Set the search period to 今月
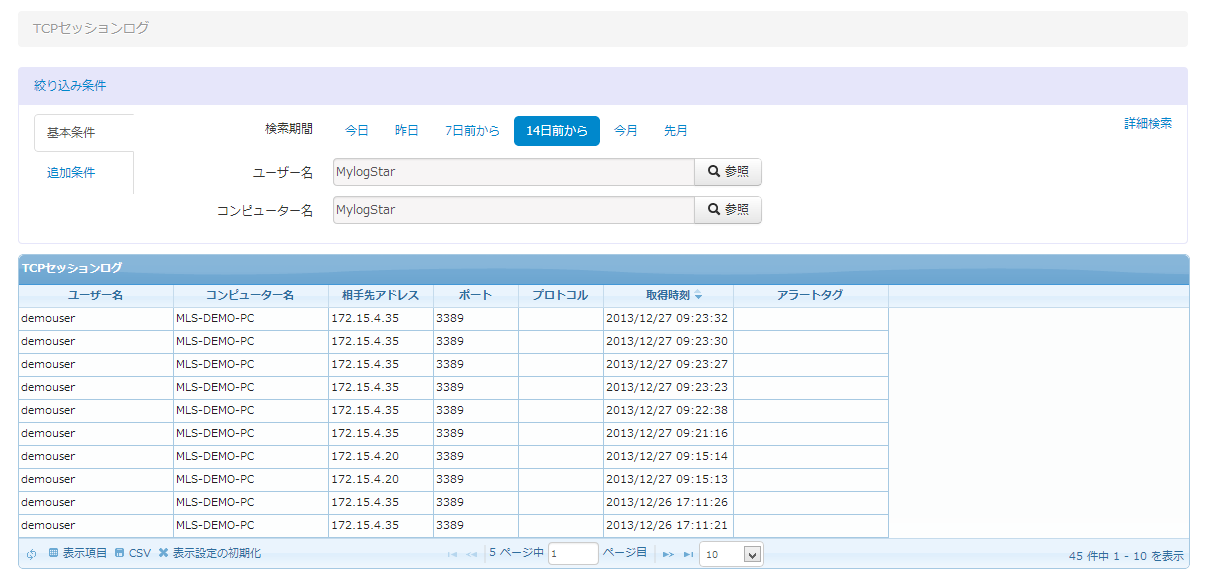The width and height of the screenshot is (1206, 572). (x=626, y=131)
